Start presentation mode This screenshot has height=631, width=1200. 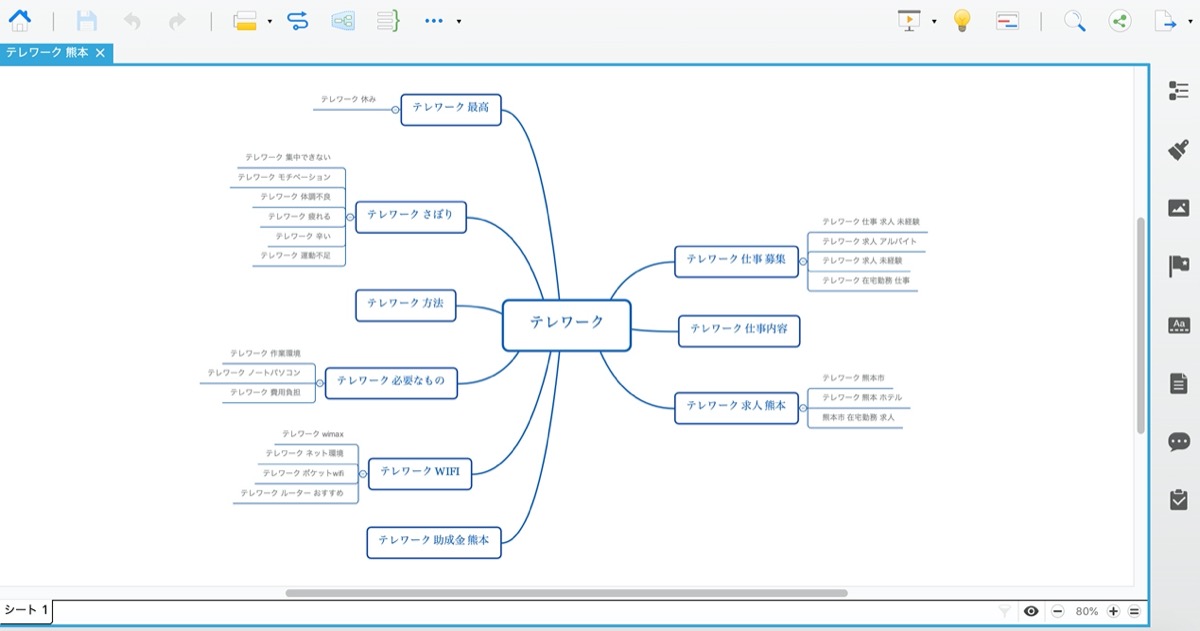click(909, 20)
